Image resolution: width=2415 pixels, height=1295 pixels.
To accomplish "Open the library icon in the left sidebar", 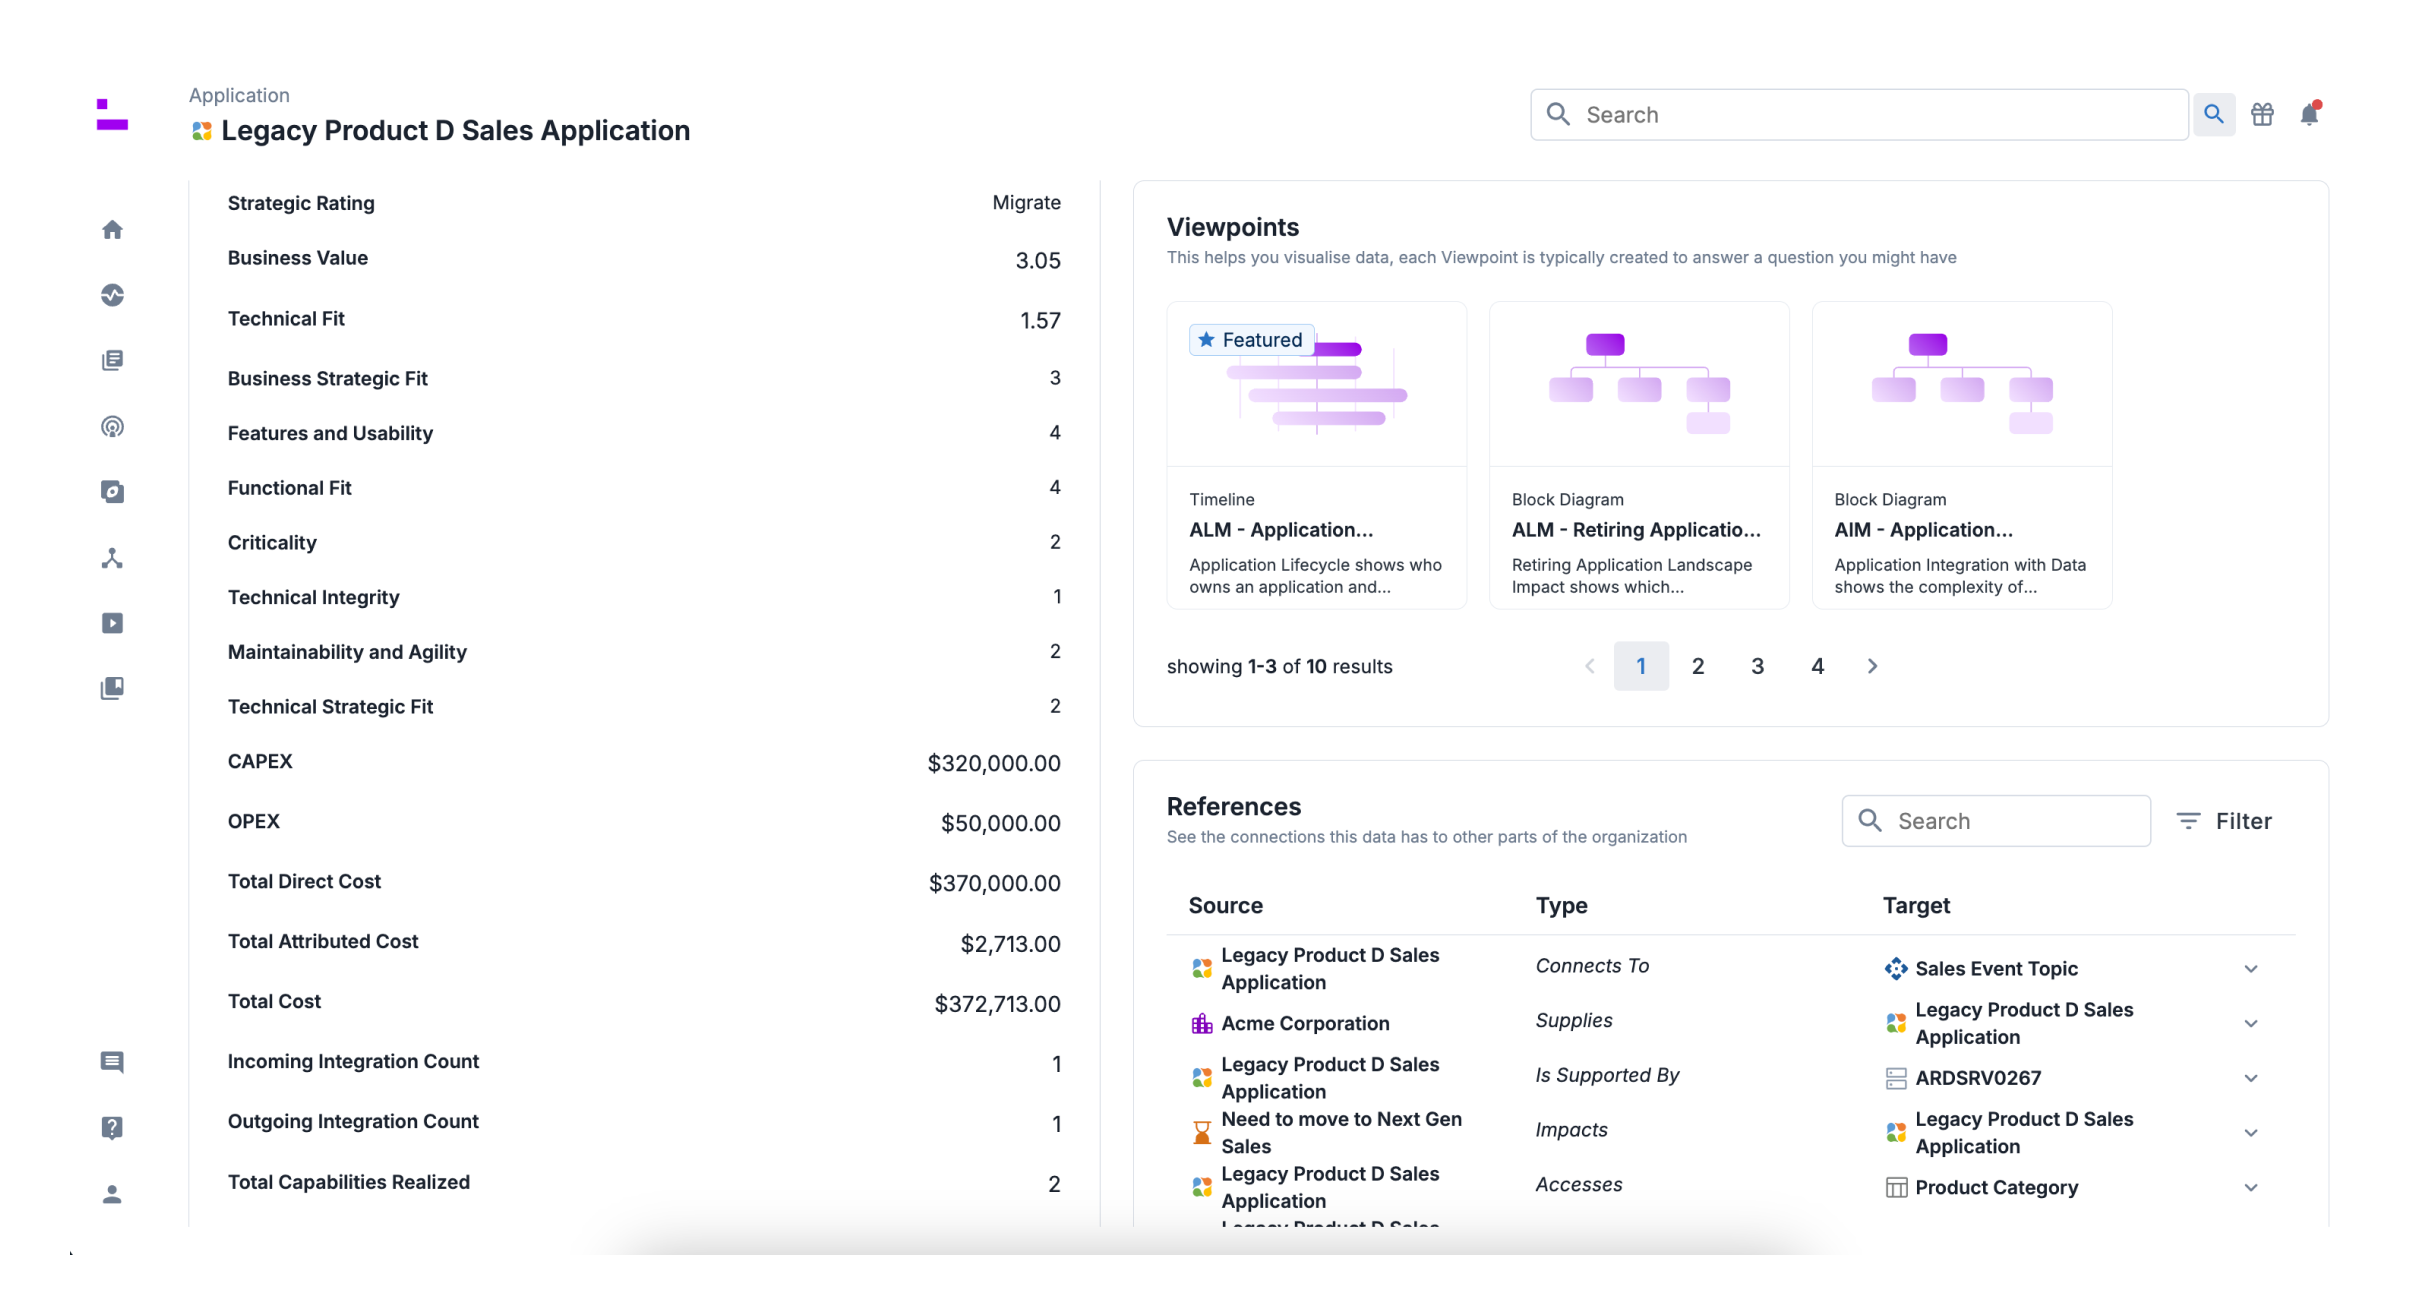I will pos(113,687).
